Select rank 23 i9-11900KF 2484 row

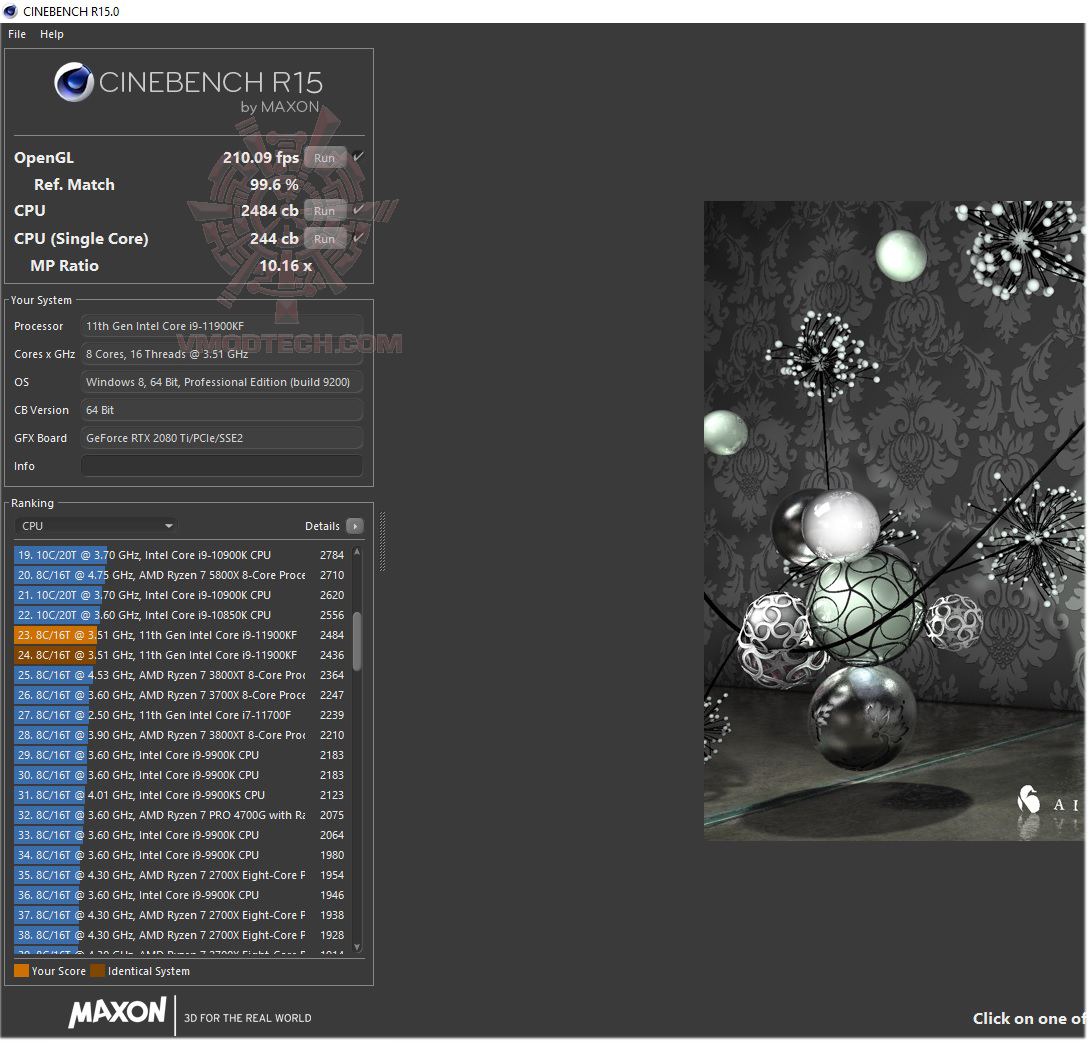tap(182, 635)
